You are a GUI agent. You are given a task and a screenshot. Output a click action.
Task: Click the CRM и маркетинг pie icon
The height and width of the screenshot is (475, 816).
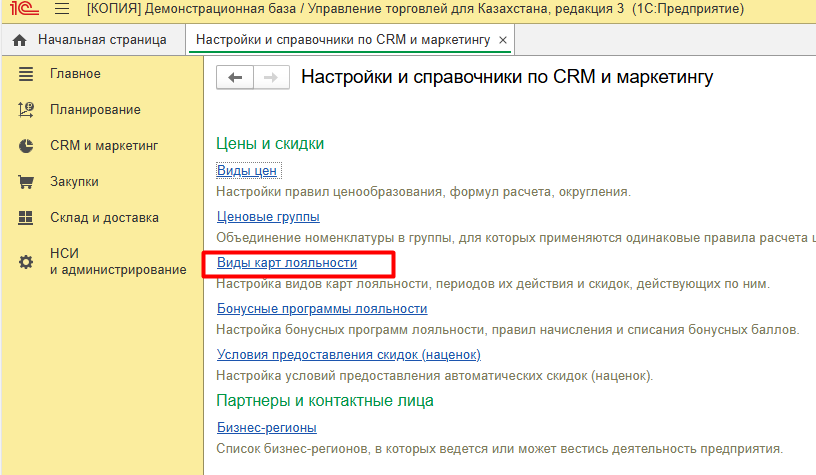point(27,146)
